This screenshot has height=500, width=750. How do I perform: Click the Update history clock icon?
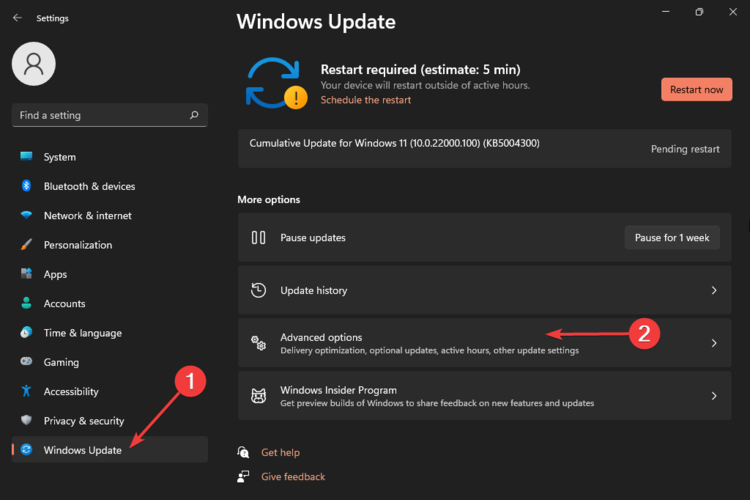tap(258, 290)
